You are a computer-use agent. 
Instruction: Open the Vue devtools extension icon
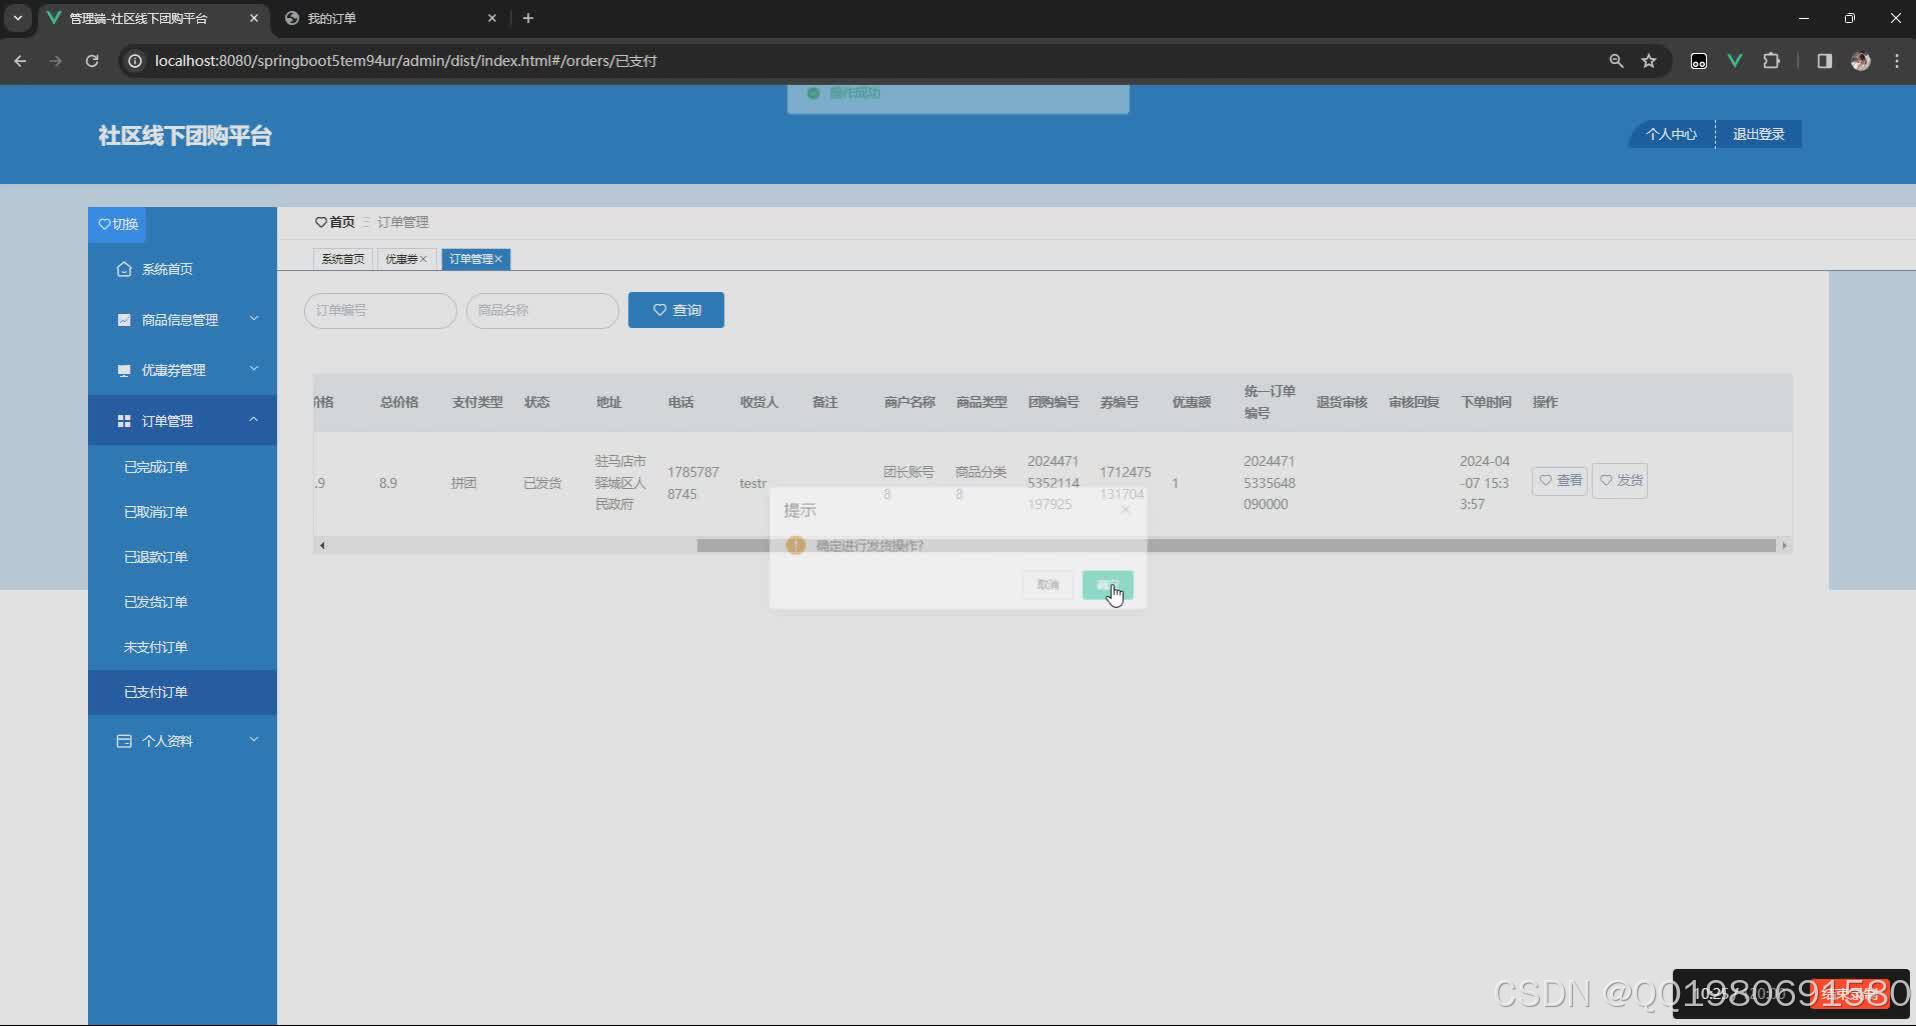[1735, 61]
